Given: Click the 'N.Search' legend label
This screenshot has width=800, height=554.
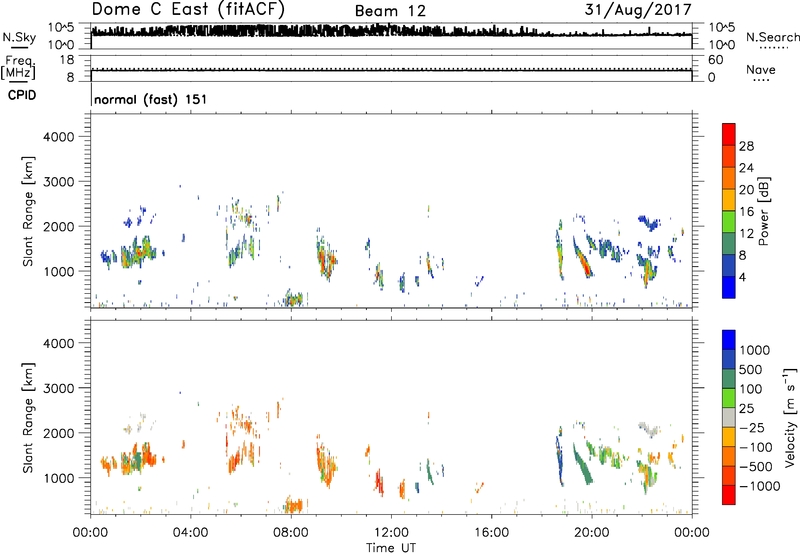Looking at the screenshot, I should (772, 37).
